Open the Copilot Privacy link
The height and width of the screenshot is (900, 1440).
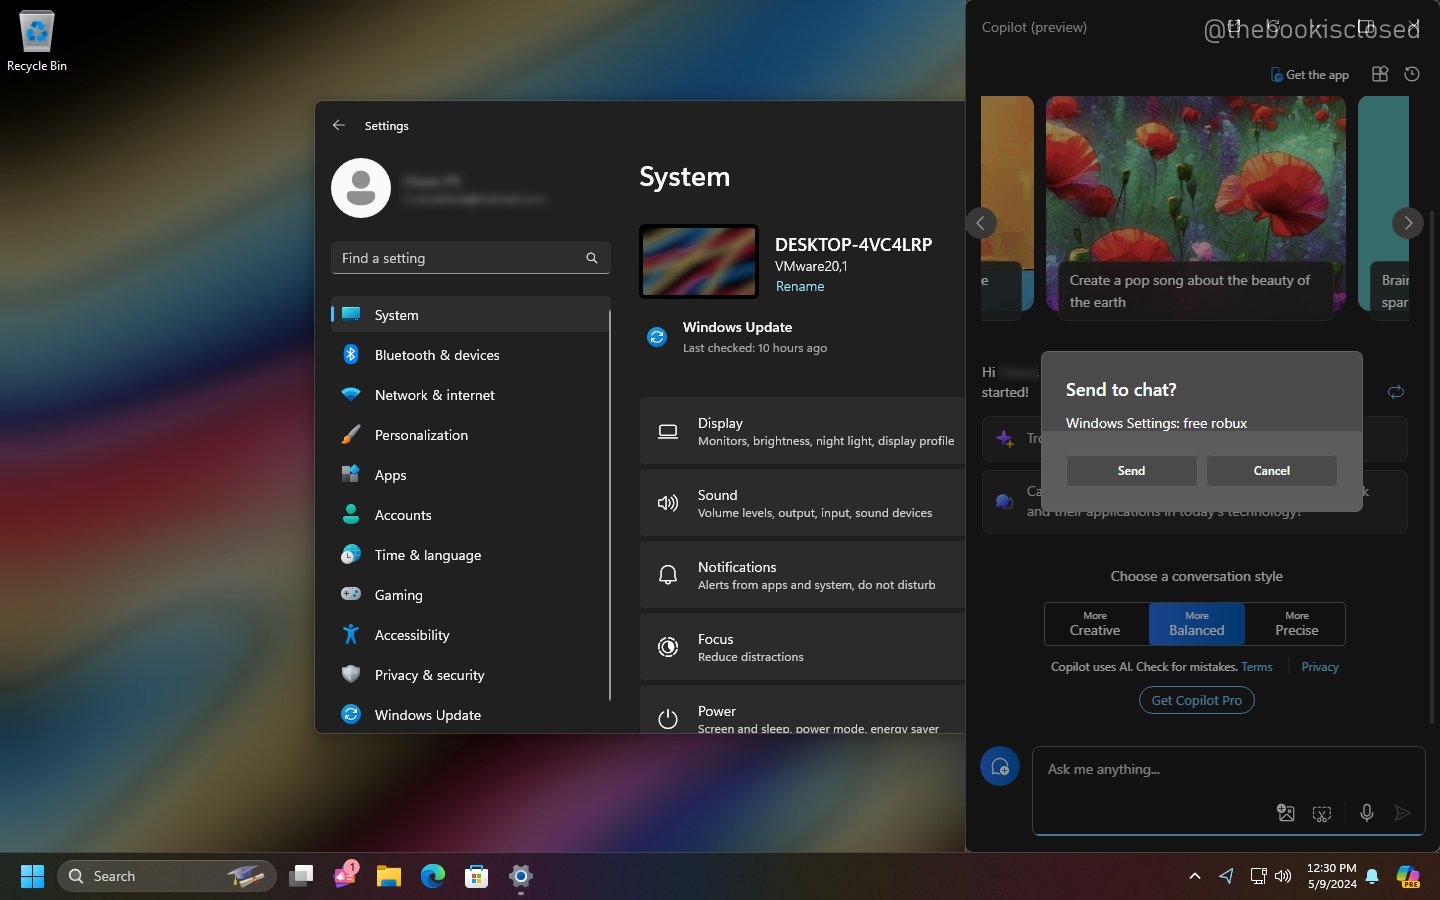(x=1320, y=667)
